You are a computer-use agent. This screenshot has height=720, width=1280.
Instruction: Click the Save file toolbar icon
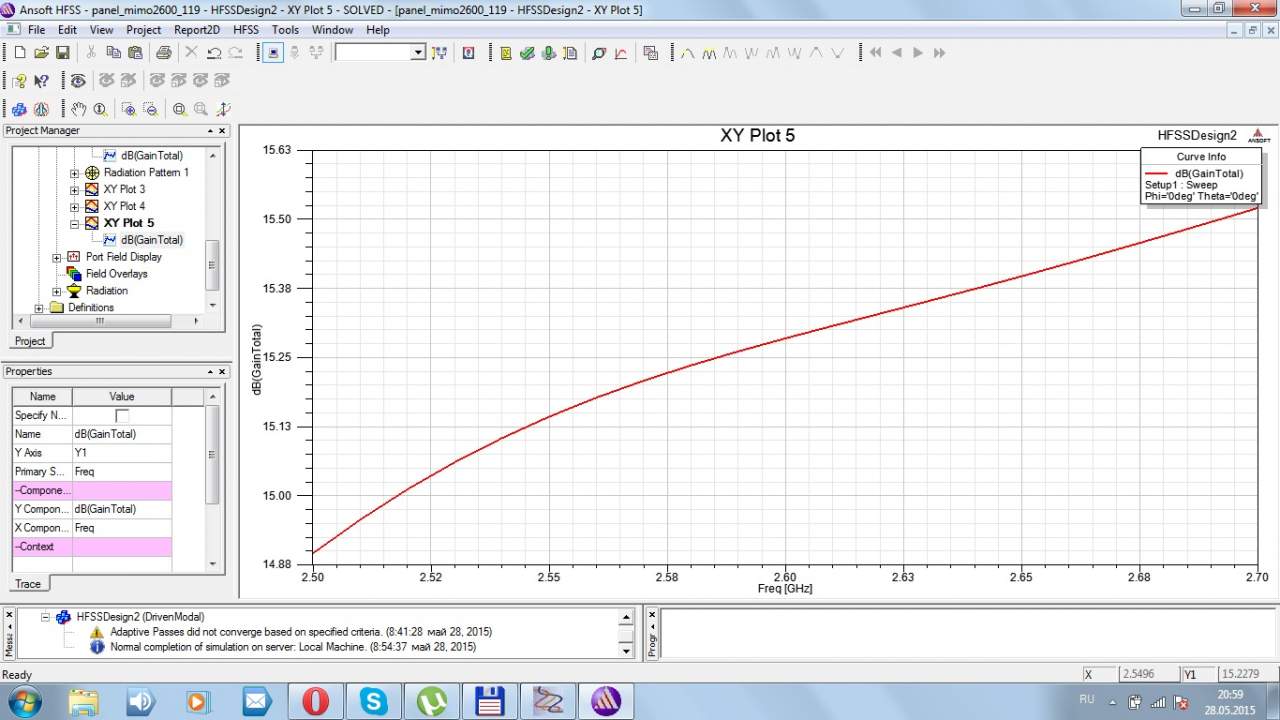(x=63, y=52)
